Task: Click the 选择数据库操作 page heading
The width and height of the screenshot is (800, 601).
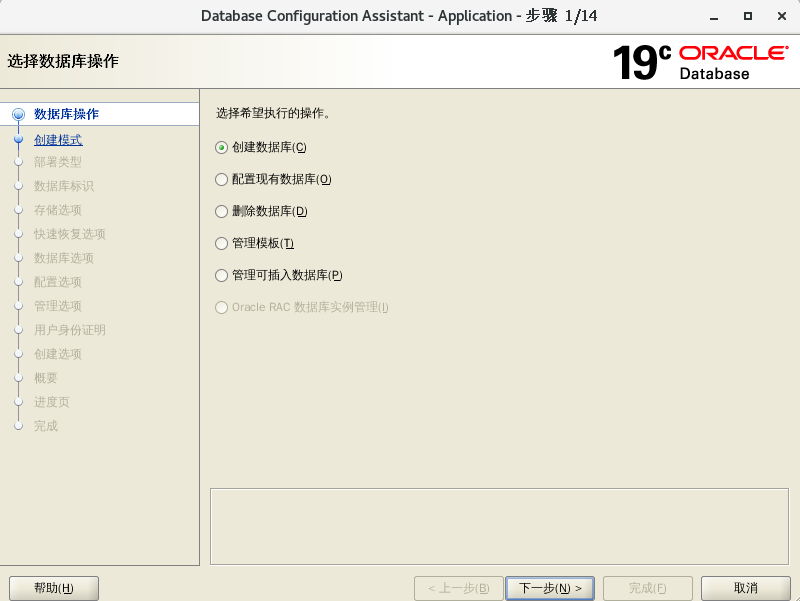Action: point(63,61)
